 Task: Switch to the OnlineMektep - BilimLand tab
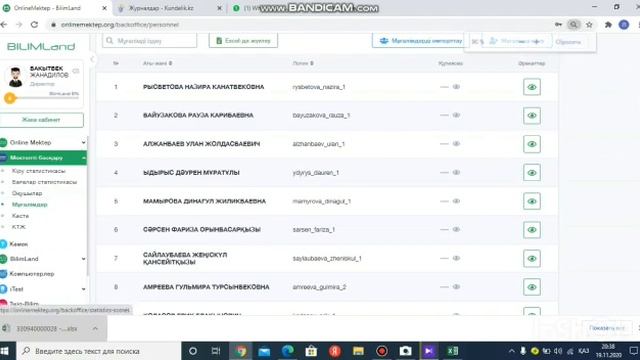pos(53,8)
